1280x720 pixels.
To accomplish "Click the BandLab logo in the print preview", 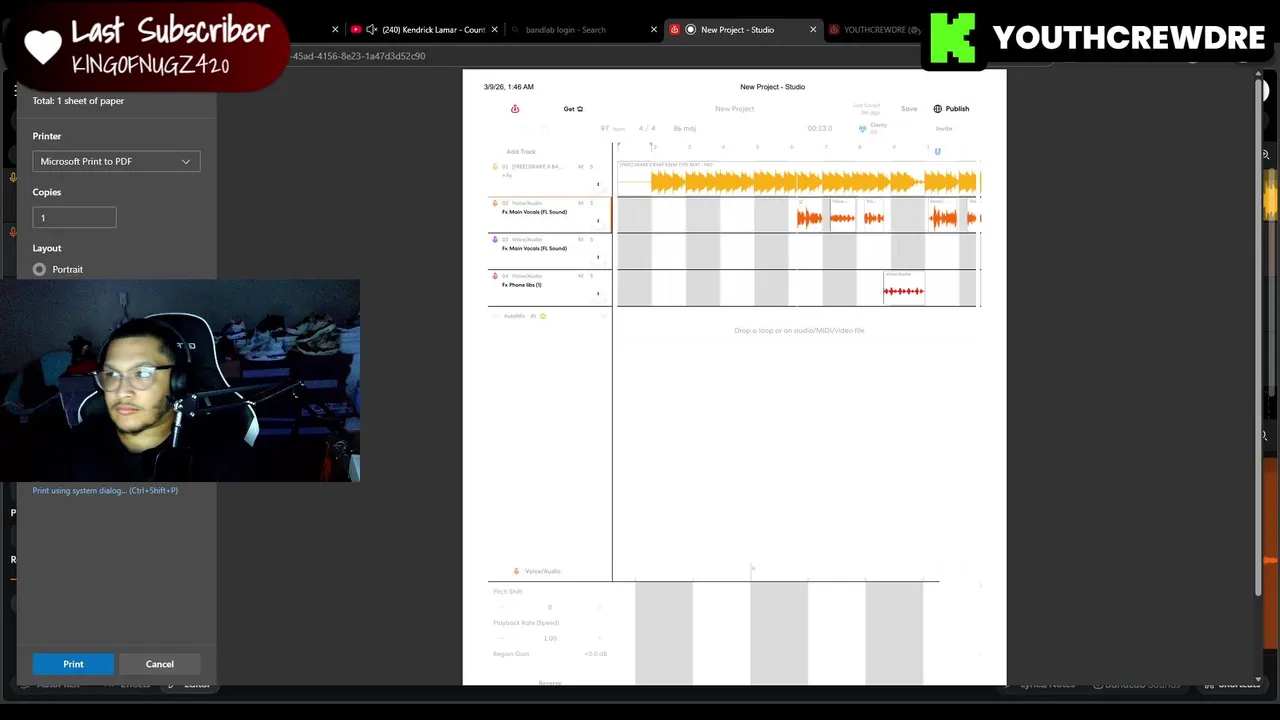I will (515, 109).
